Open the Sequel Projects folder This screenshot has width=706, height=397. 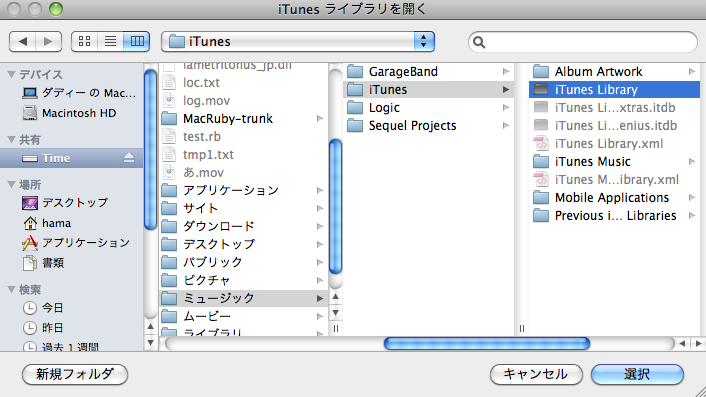pyautogui.click(x=428, y=126)
